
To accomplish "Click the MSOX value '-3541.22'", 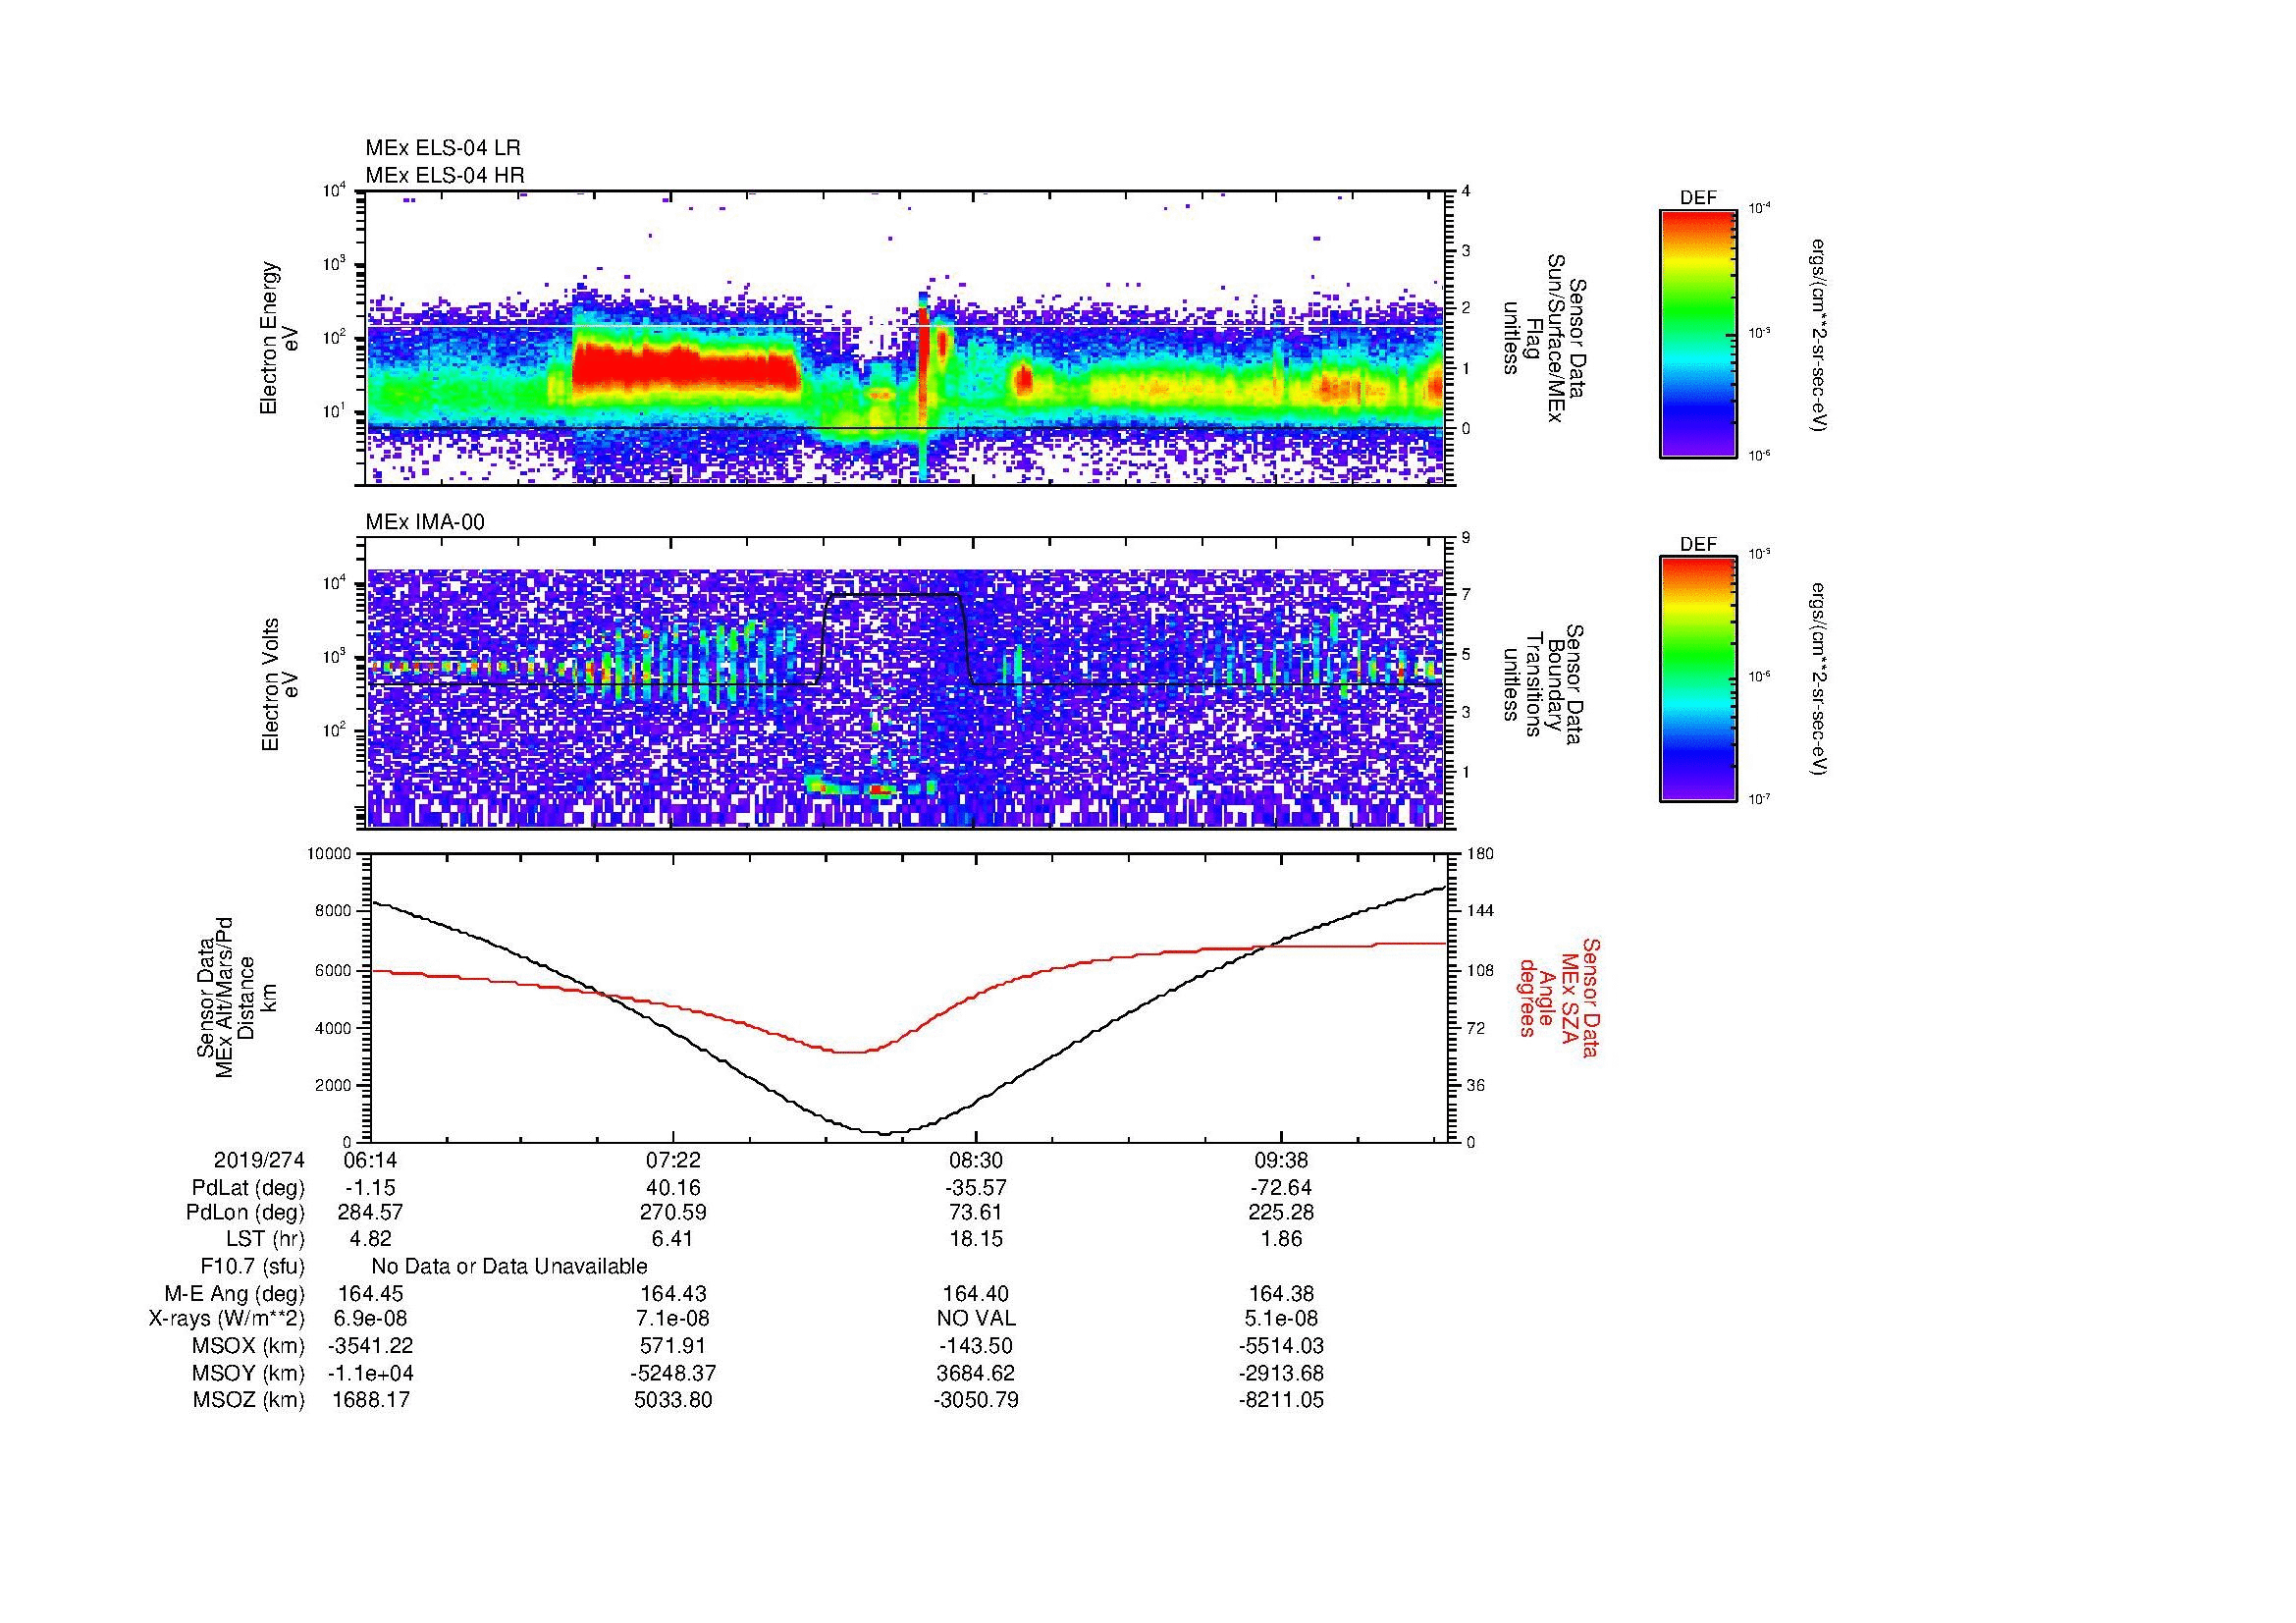I will click(370, 1346).
